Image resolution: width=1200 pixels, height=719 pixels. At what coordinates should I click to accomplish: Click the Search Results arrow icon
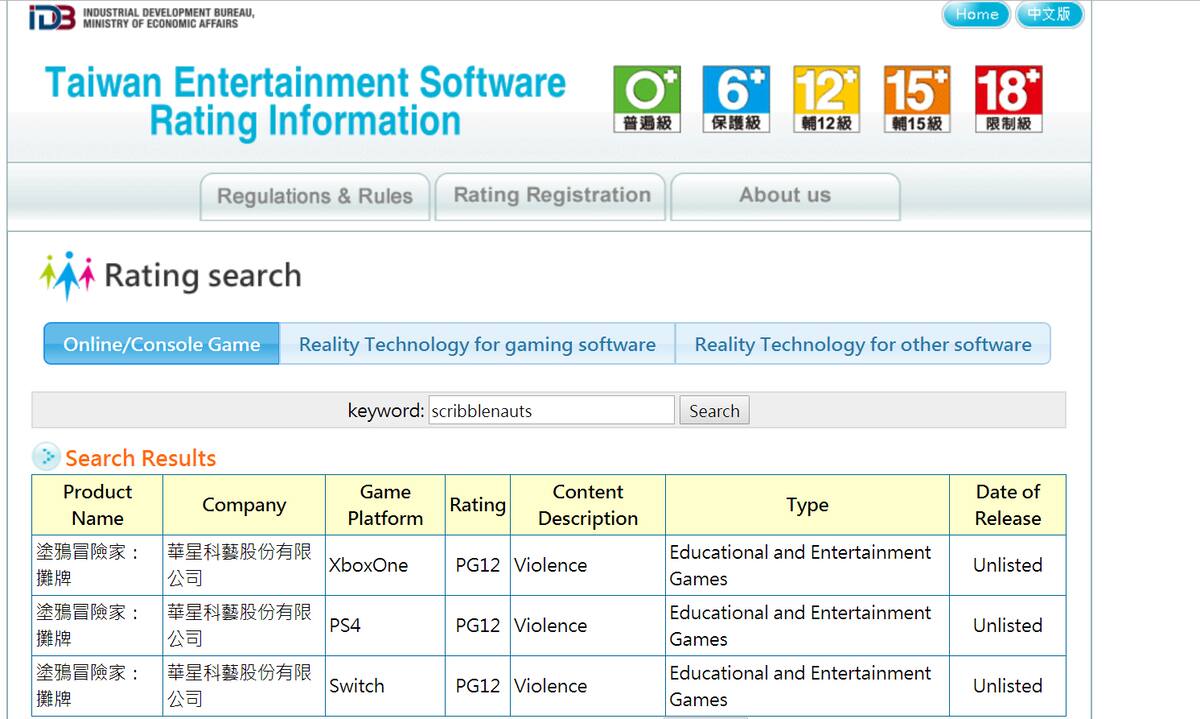click(x=46, y=457)
